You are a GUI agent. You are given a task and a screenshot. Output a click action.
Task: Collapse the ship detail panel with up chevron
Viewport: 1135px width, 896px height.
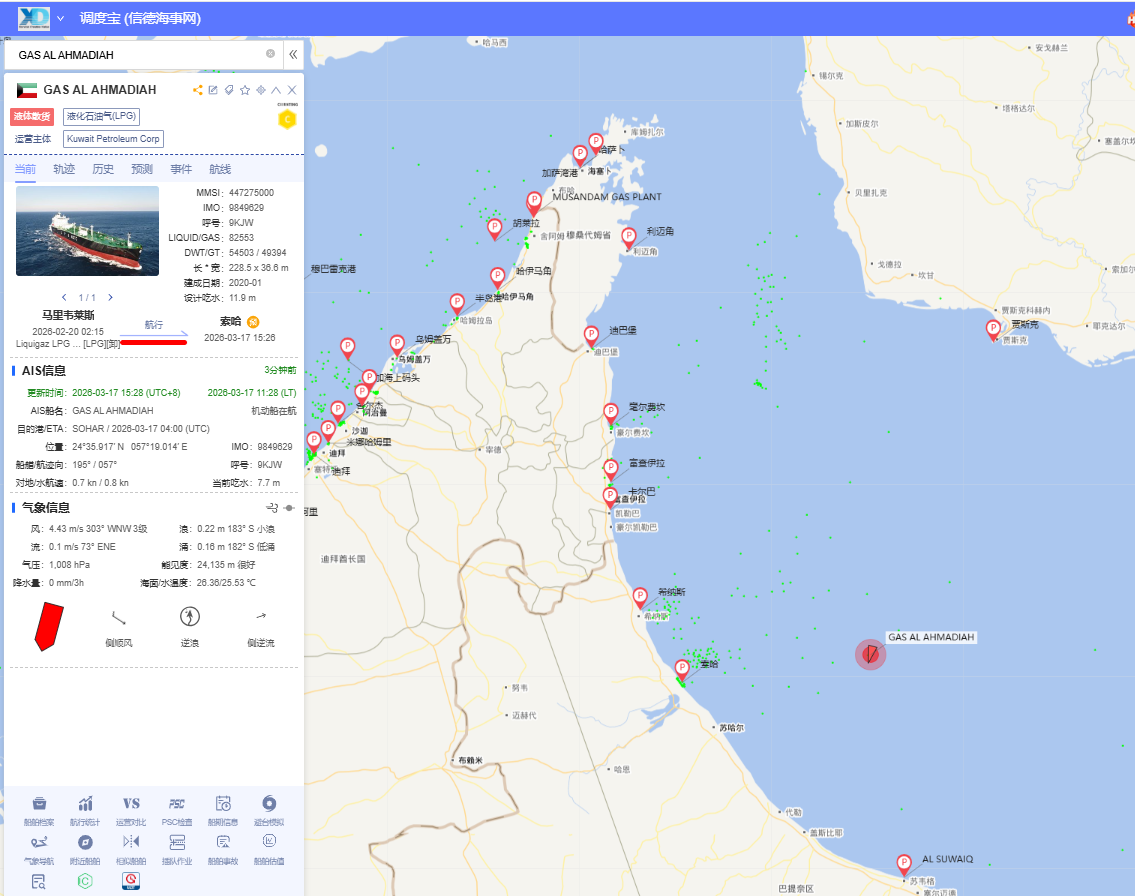(x=276, y=90)
